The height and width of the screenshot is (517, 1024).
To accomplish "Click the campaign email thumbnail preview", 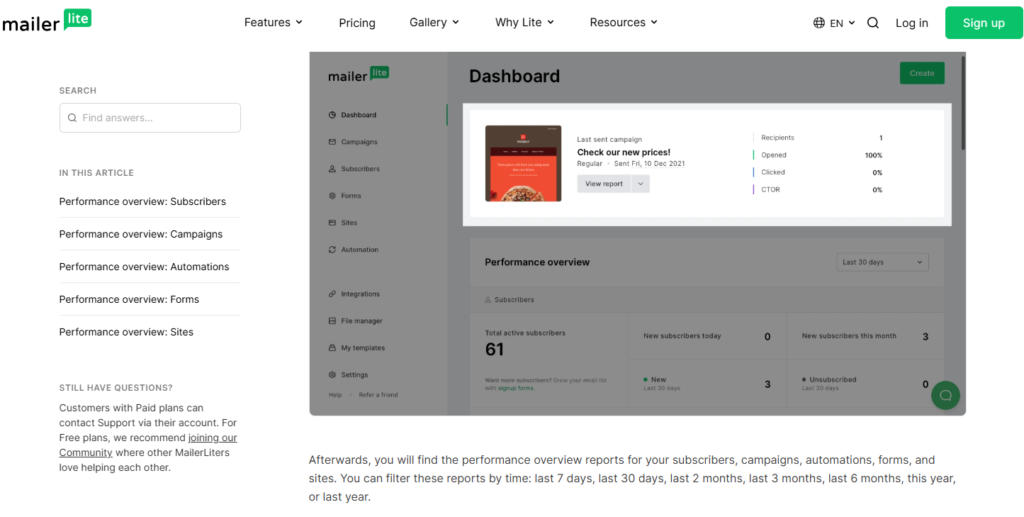I will pos(523,163).
